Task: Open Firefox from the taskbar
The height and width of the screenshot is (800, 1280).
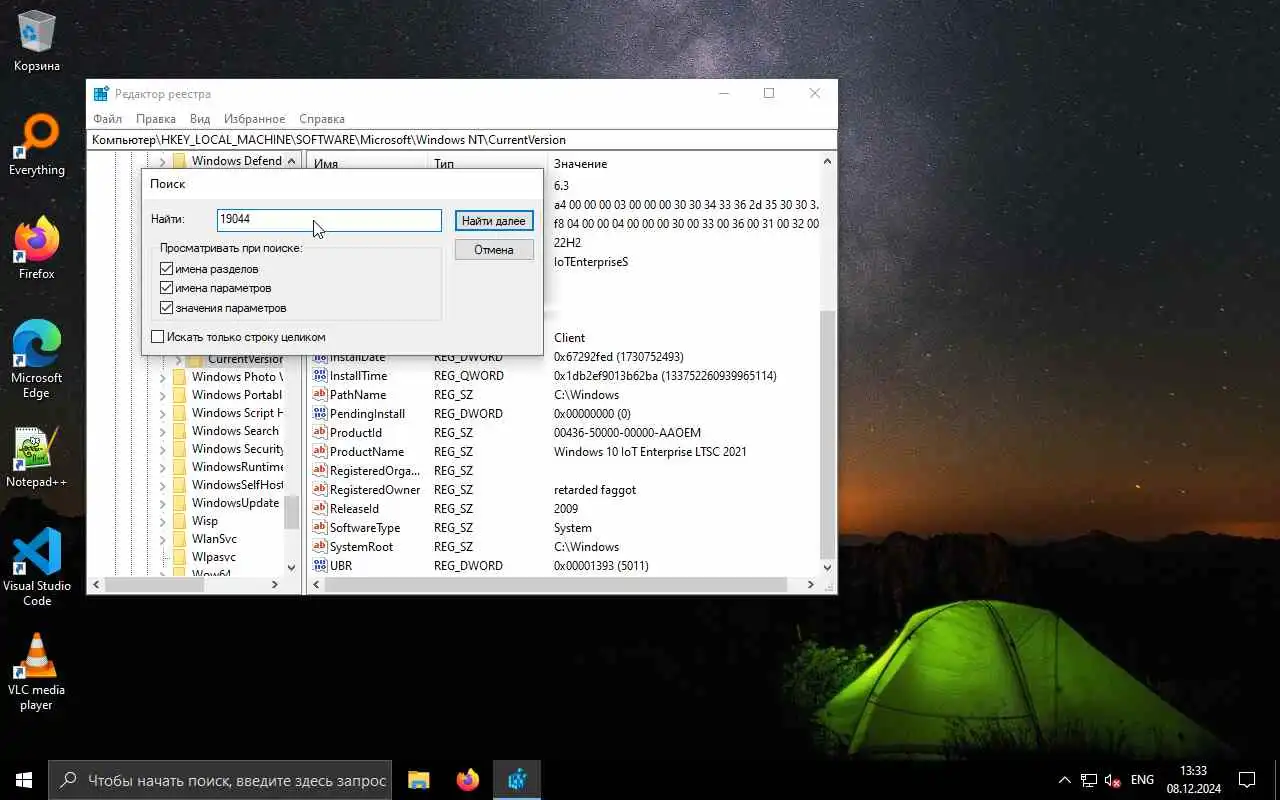Action: [x=467, y=780]
